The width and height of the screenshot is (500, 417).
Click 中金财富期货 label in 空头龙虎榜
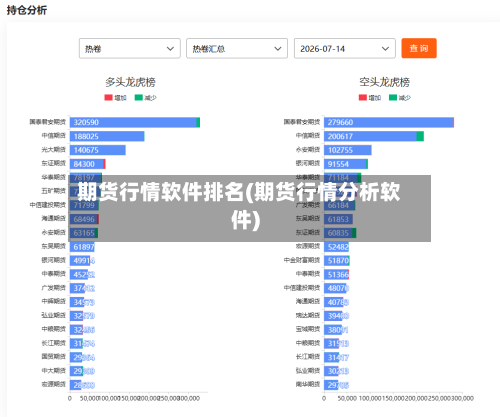click(302, 260)
